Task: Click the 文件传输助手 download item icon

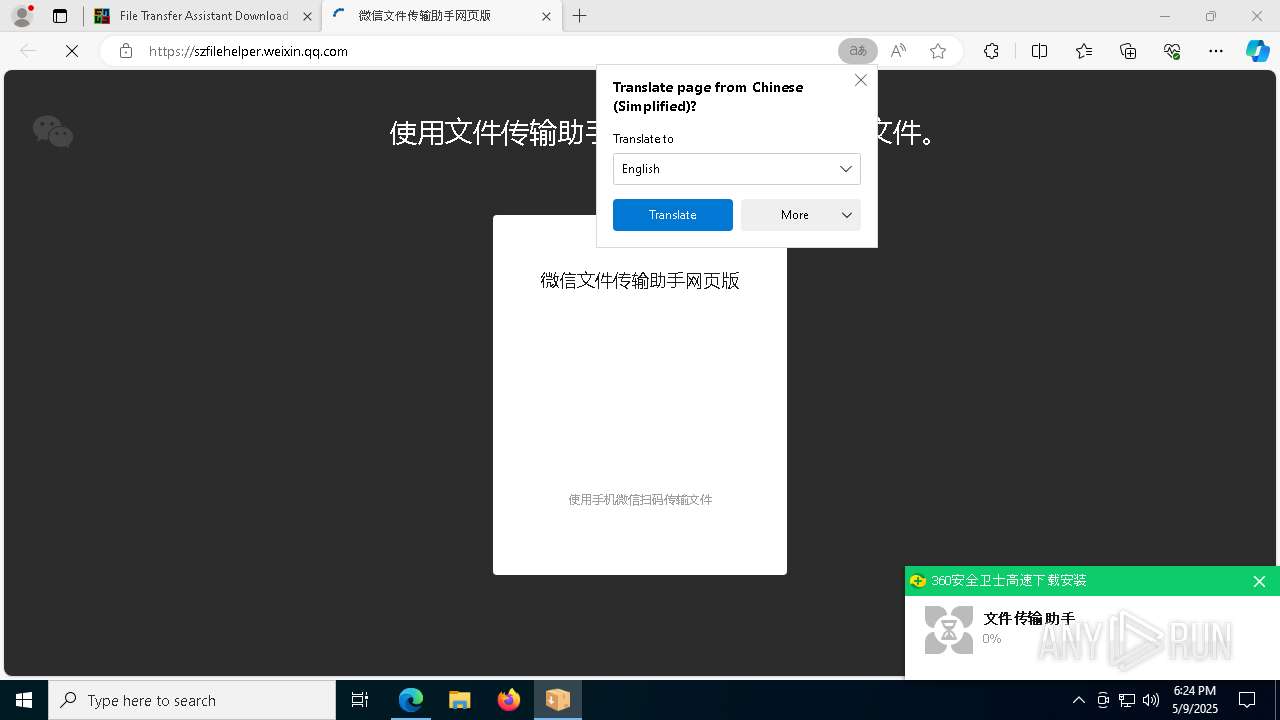Action: [949, 630]
